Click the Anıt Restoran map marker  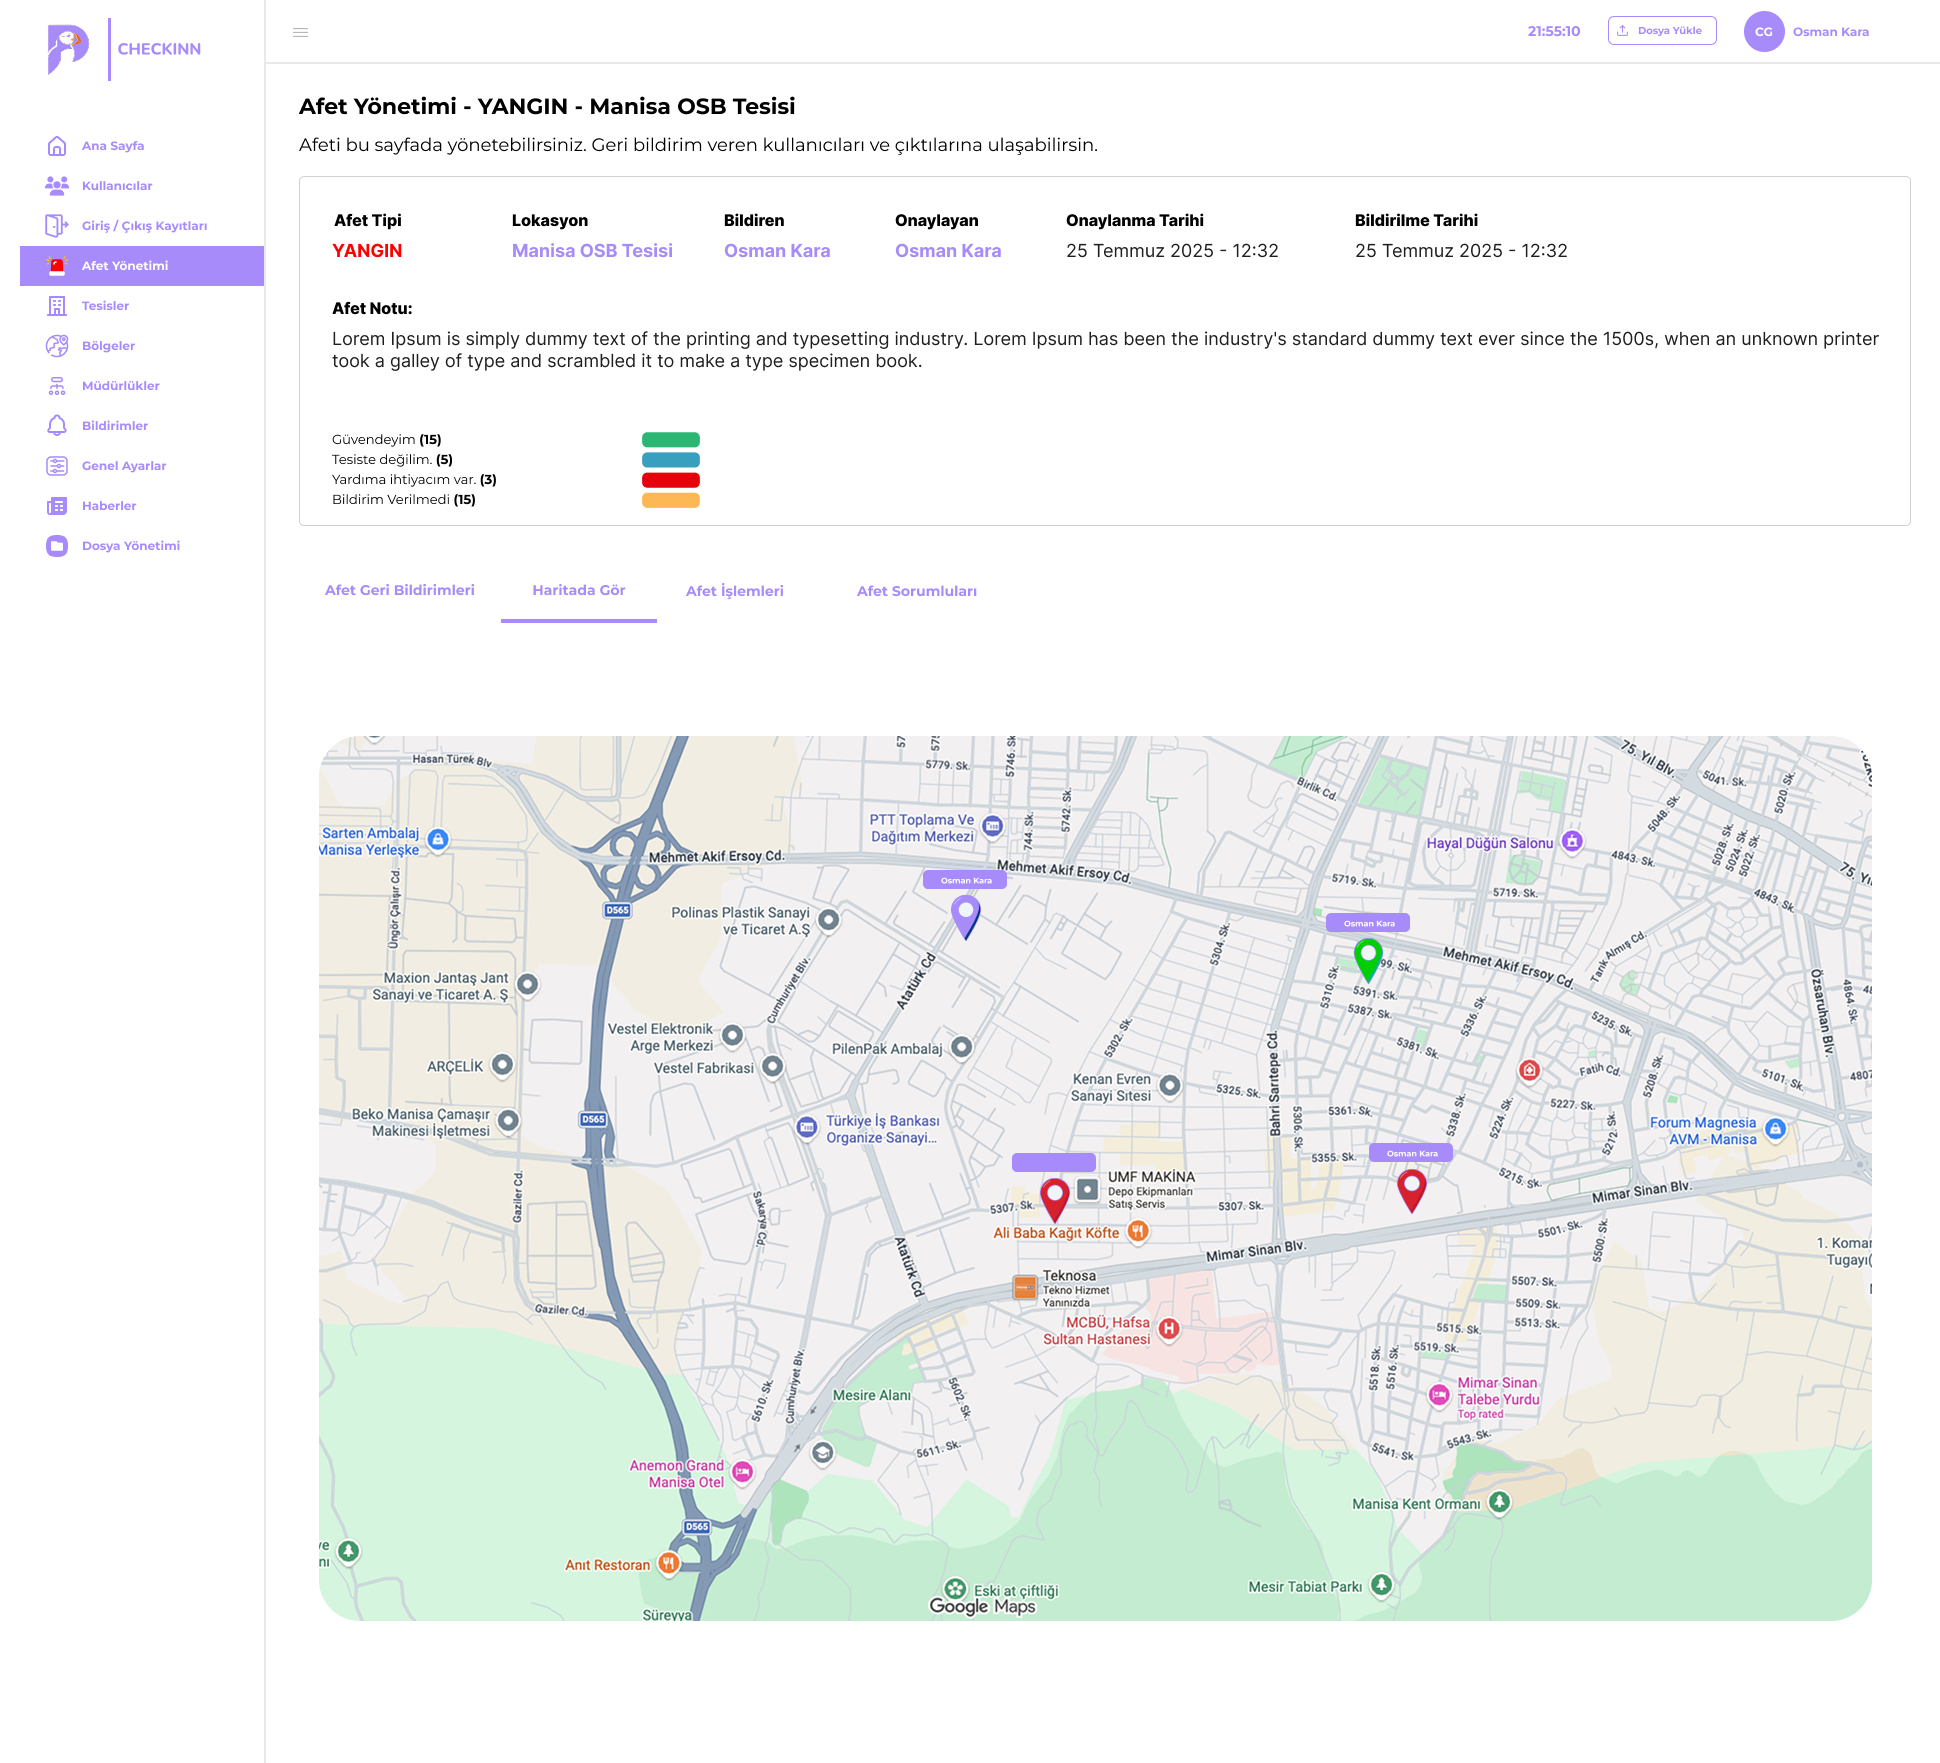tap(669, 1563)
